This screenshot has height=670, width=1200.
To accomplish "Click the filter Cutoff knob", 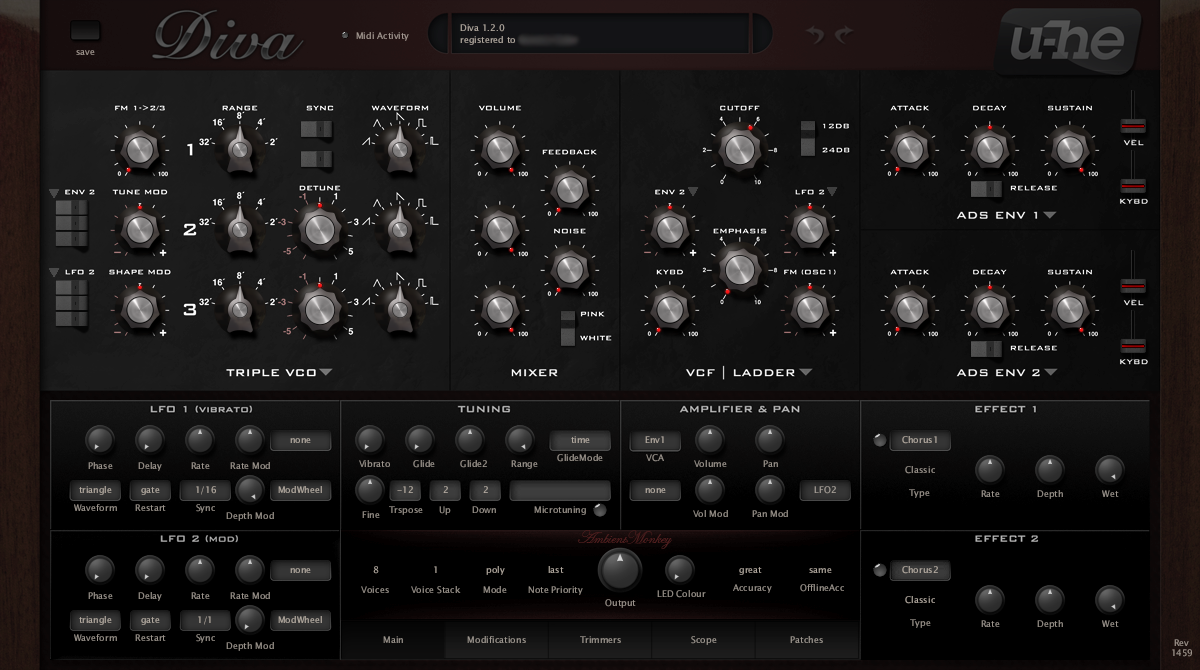I will 738,149.
